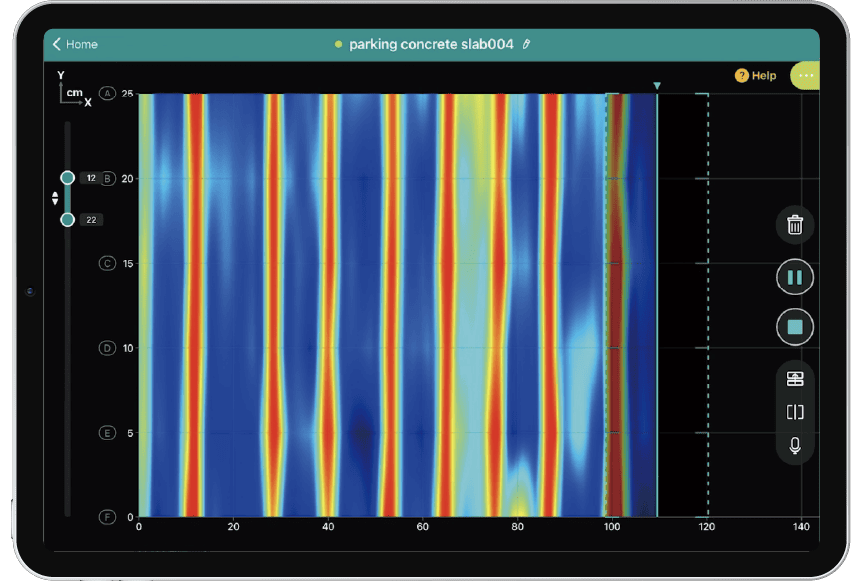
Task: Select row marker A
Action: click(x=107, y=94)
